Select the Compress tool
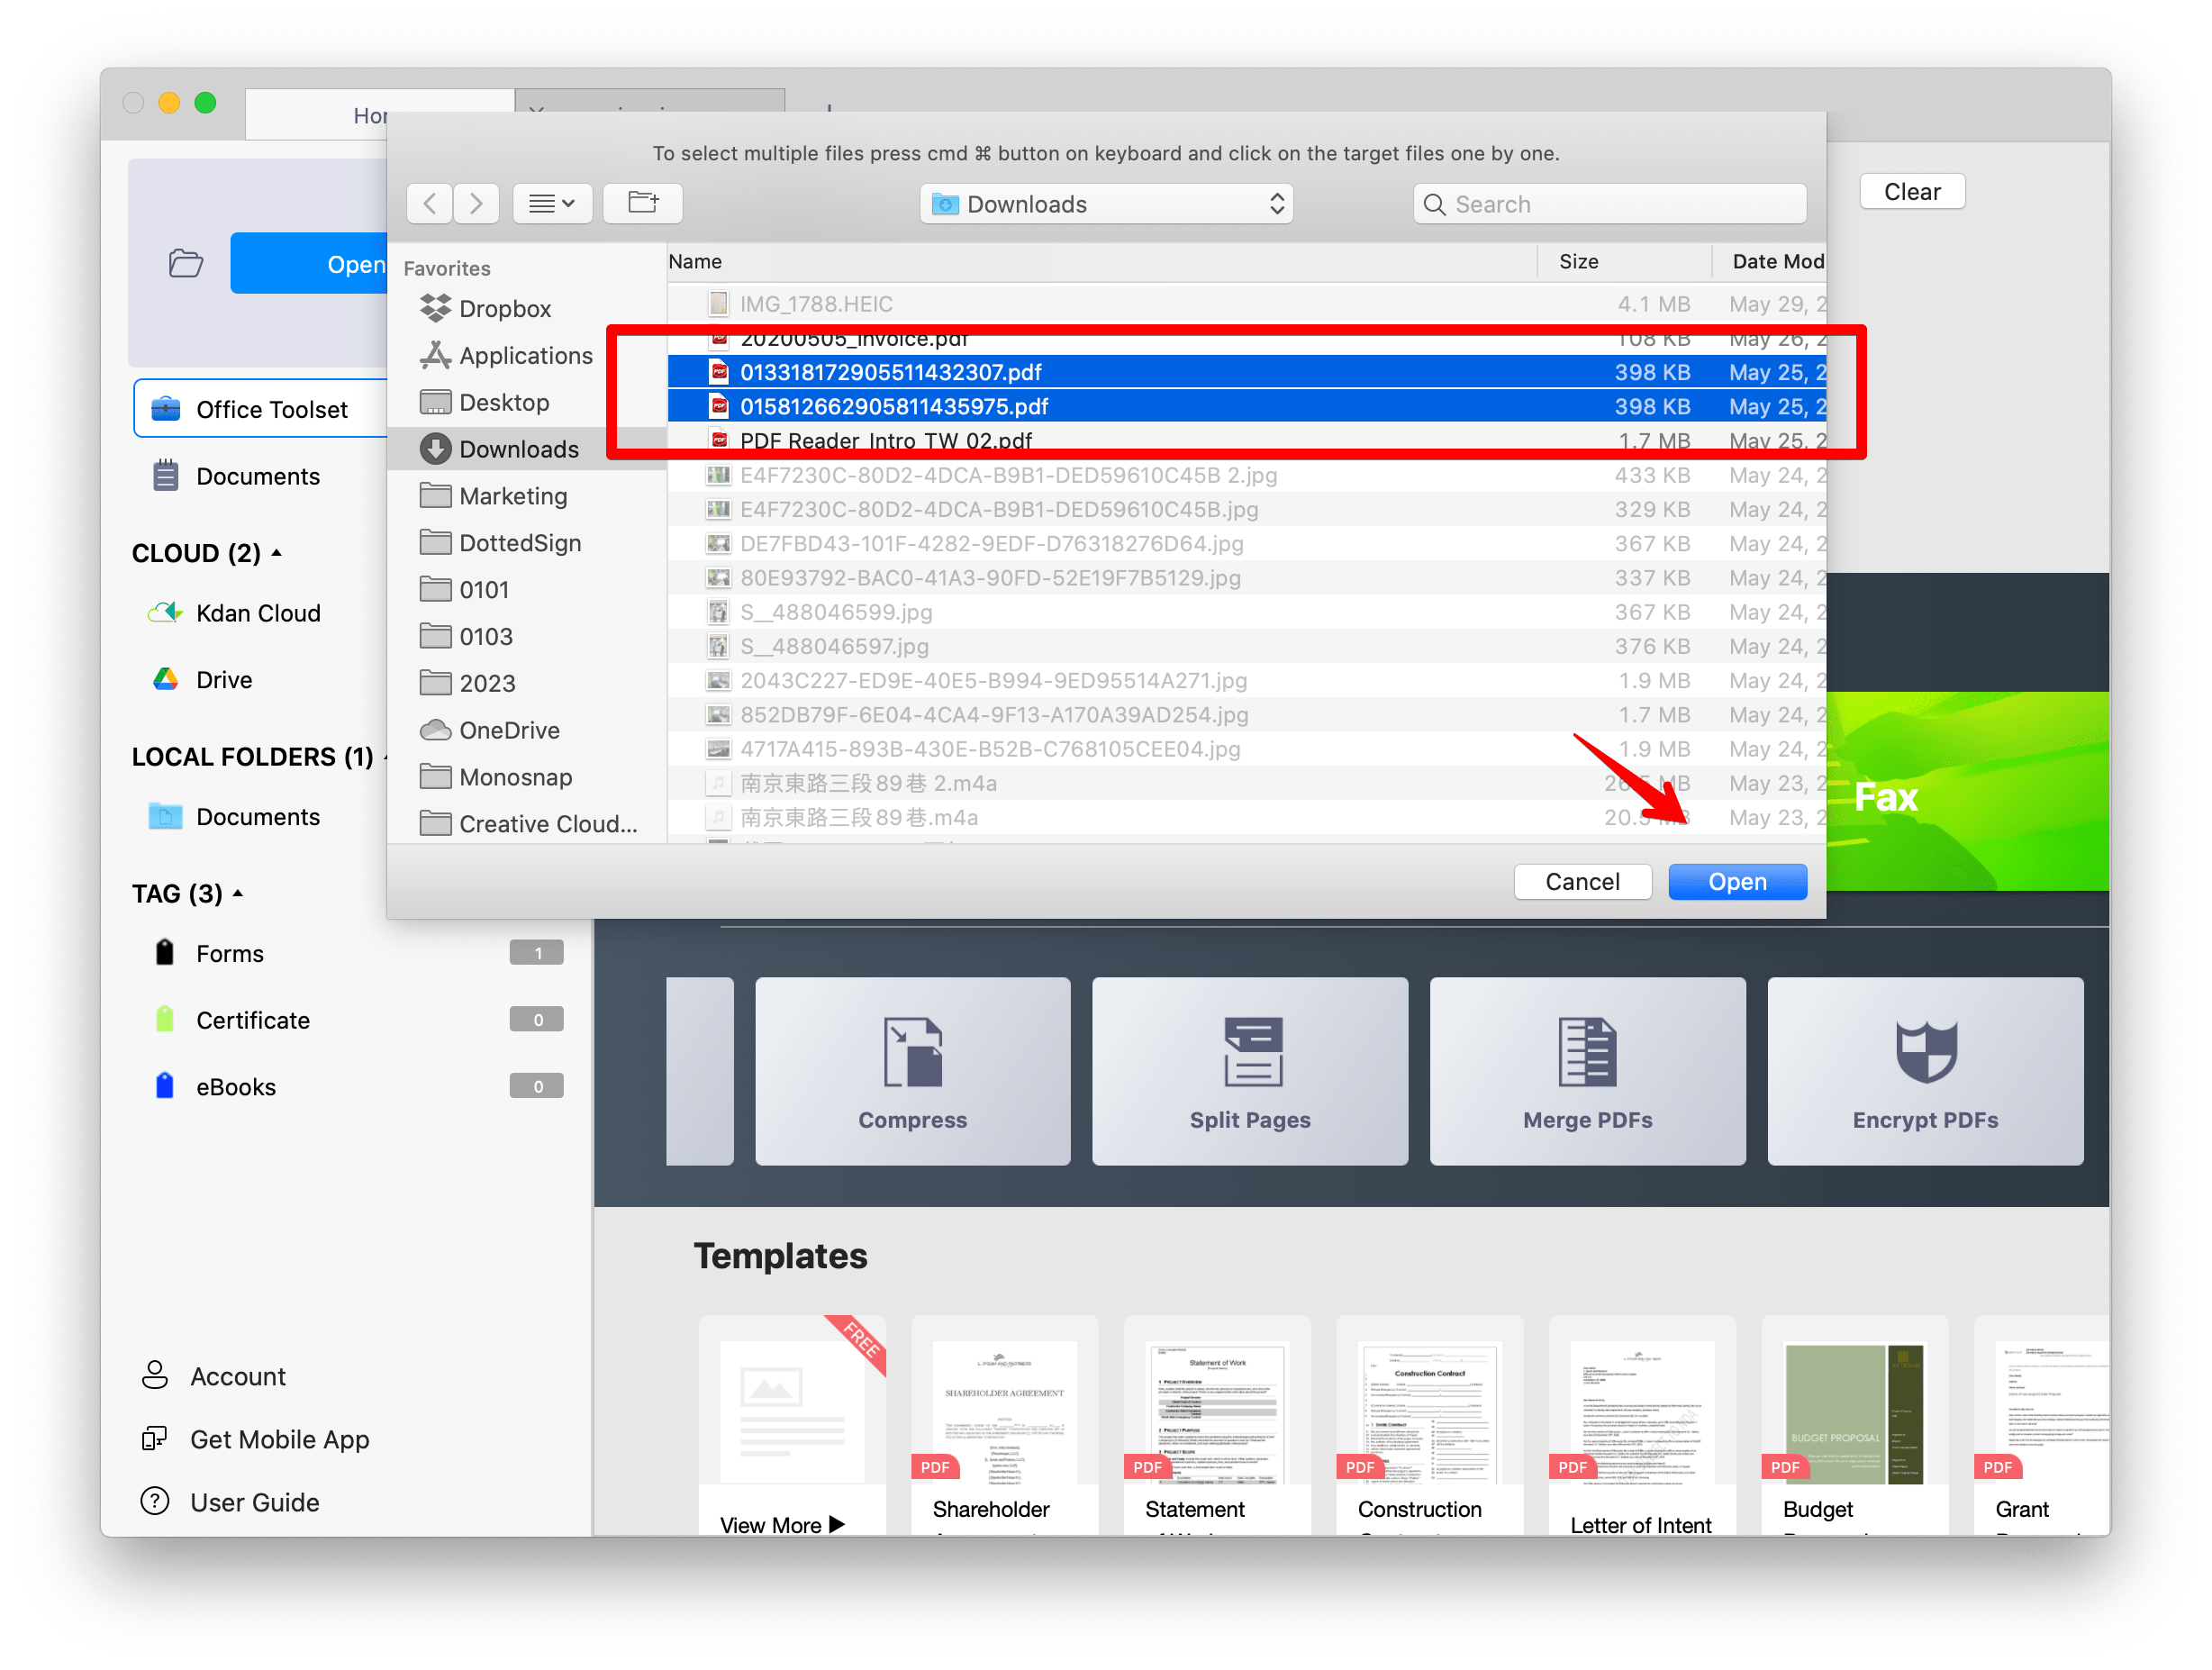Screen dimensions: 2212x1670 click(912, 1070)
